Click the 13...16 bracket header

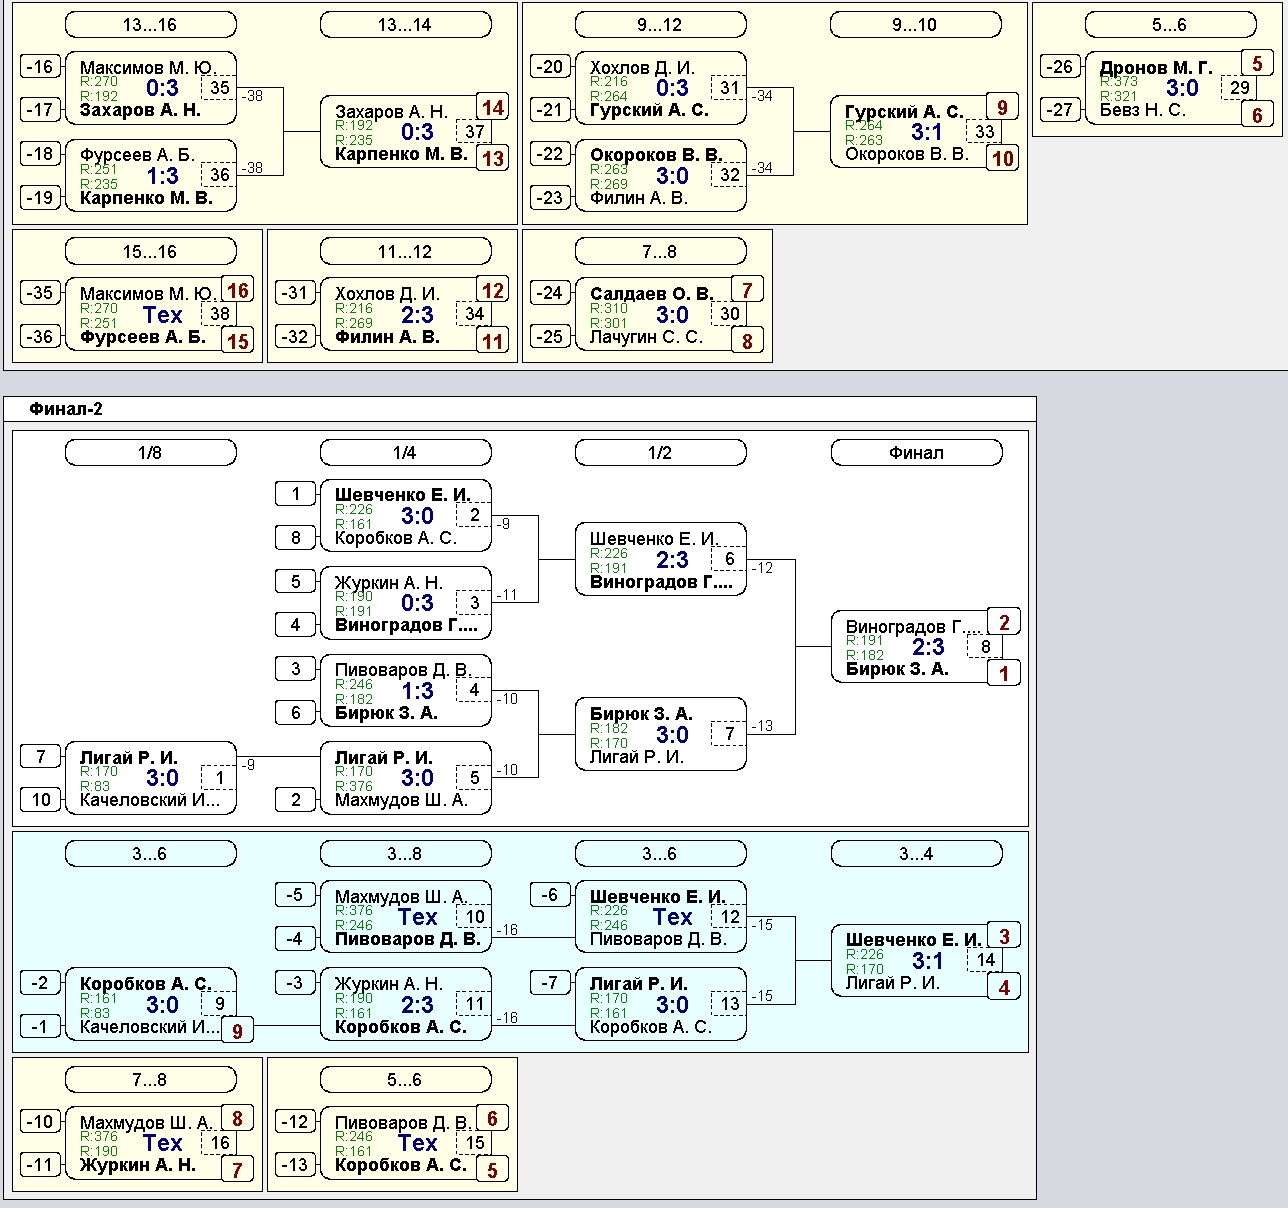coord(150,25)
